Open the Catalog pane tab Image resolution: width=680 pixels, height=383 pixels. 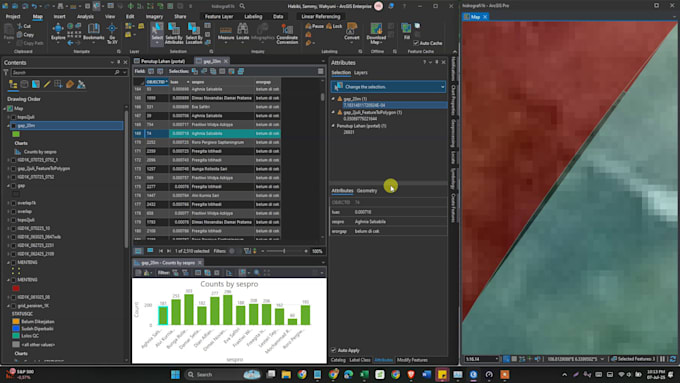[338, 360]
